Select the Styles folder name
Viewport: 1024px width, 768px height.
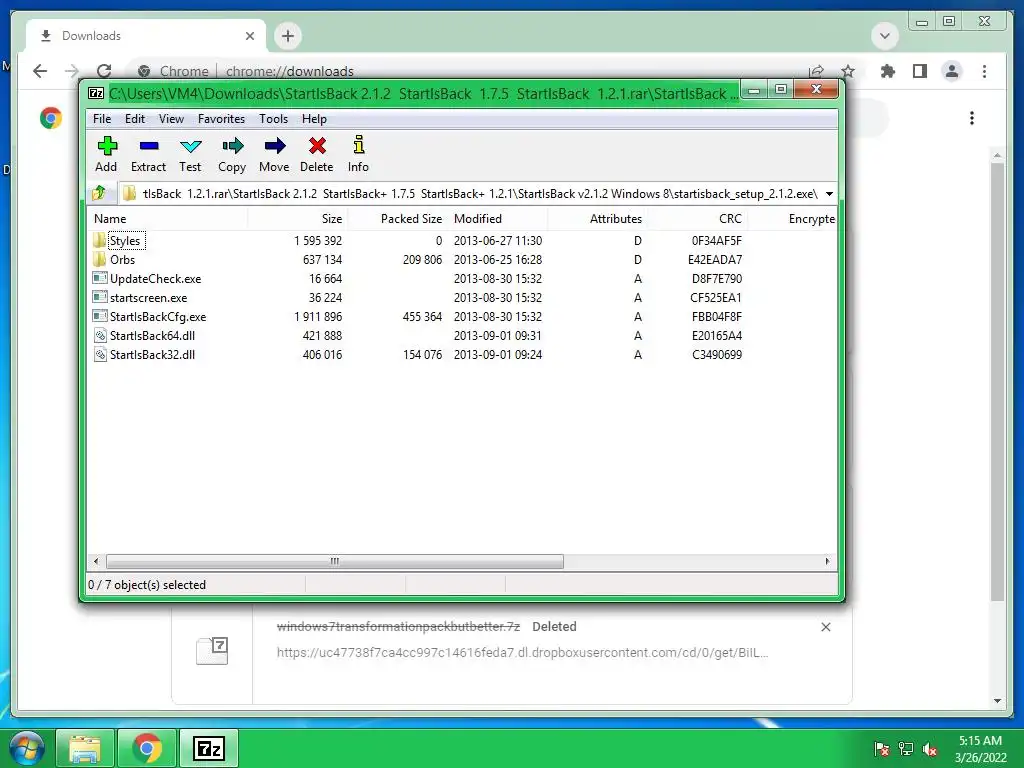(125, 240)
